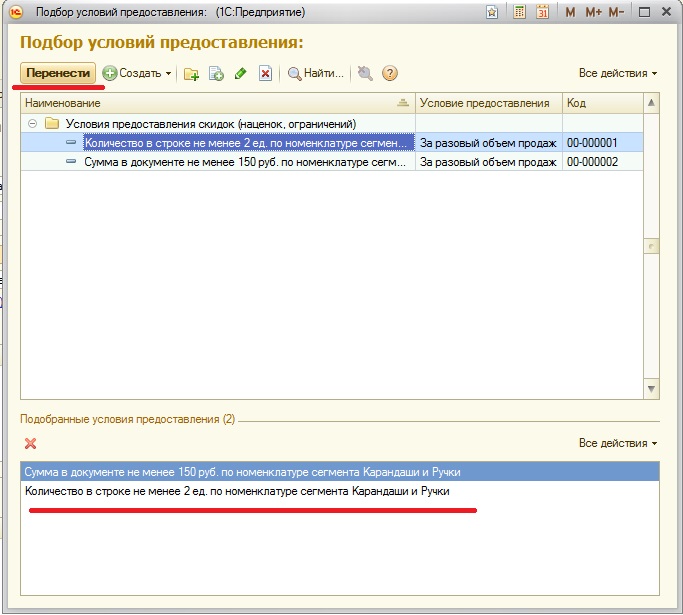Click the red X delete icon in selected conditions
This screenshot has height=615, width=683.
tap(30, 443)
